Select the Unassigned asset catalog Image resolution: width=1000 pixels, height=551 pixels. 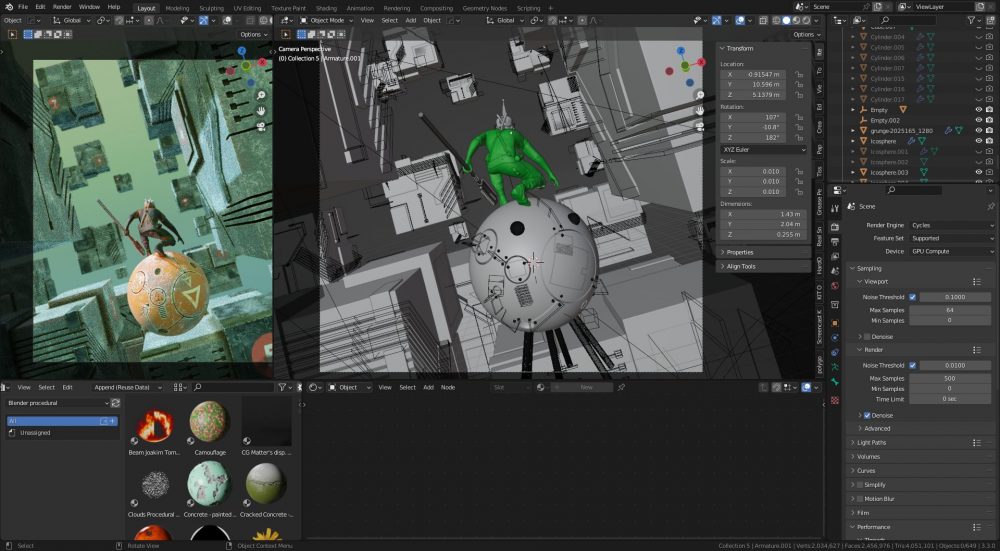click(62, 432)
